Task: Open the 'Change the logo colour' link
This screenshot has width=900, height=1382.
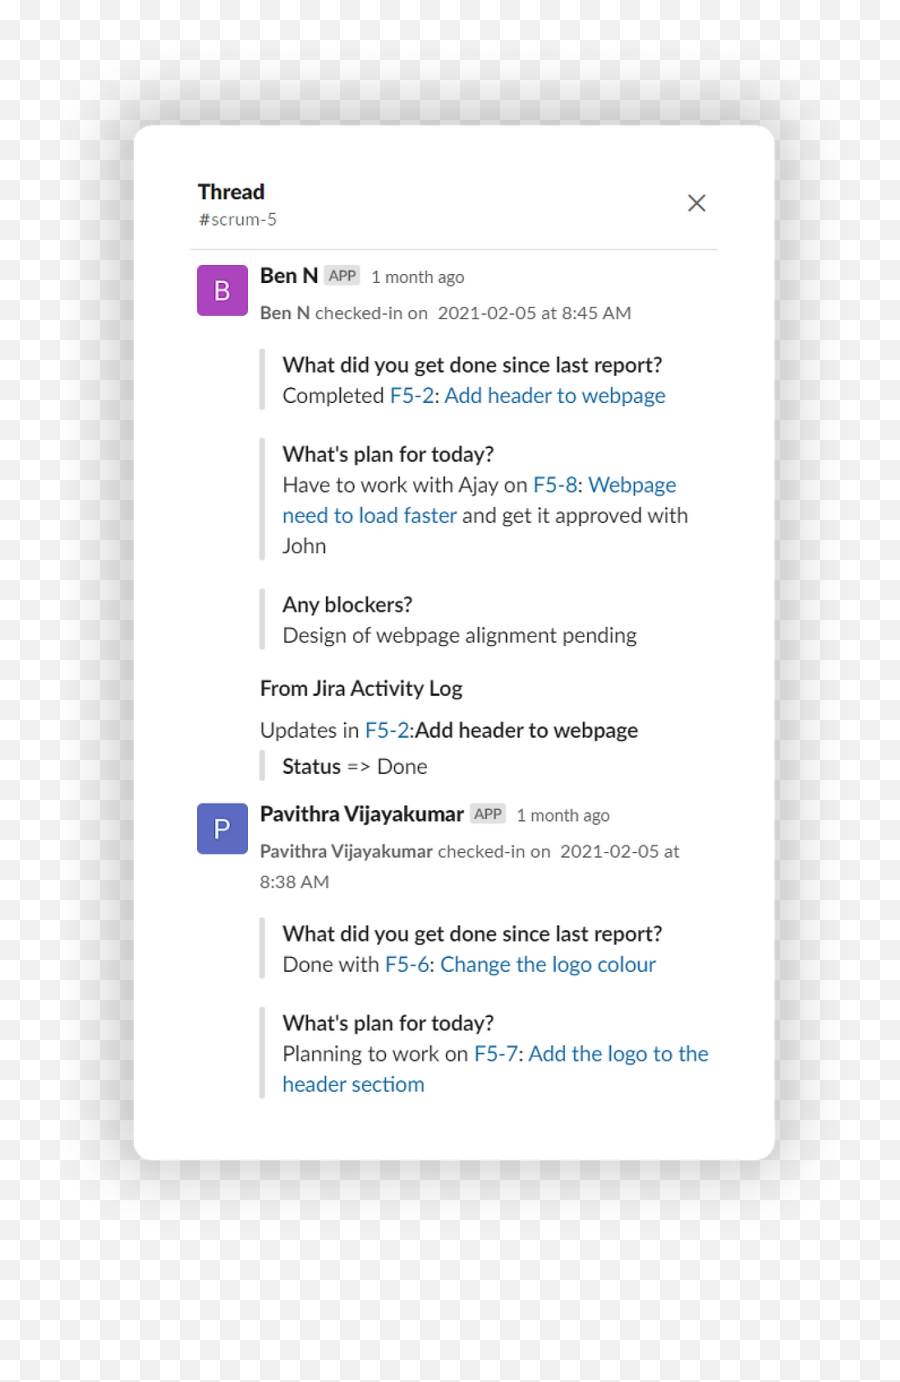Action: pyautogui.click(x=548, y=964)
